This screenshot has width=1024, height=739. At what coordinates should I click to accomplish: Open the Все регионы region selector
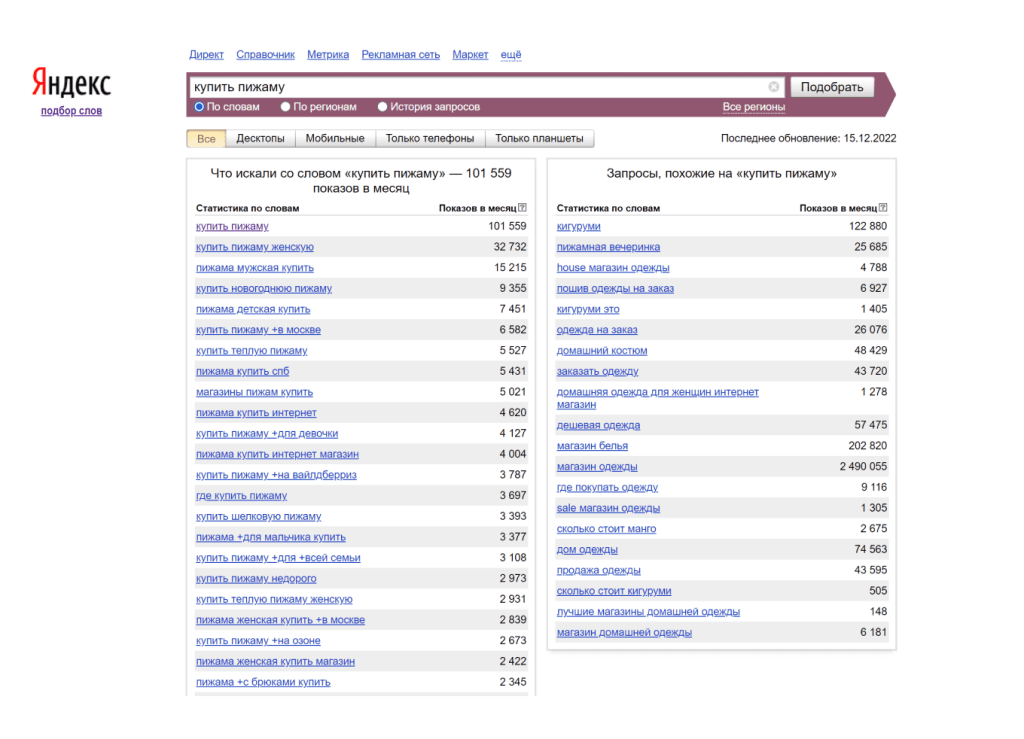pyautogui.click(x=753, y=107)
